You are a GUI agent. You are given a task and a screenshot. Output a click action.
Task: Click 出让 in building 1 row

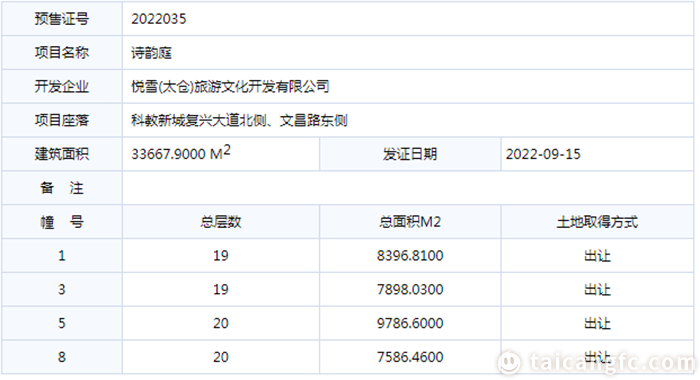597,256
